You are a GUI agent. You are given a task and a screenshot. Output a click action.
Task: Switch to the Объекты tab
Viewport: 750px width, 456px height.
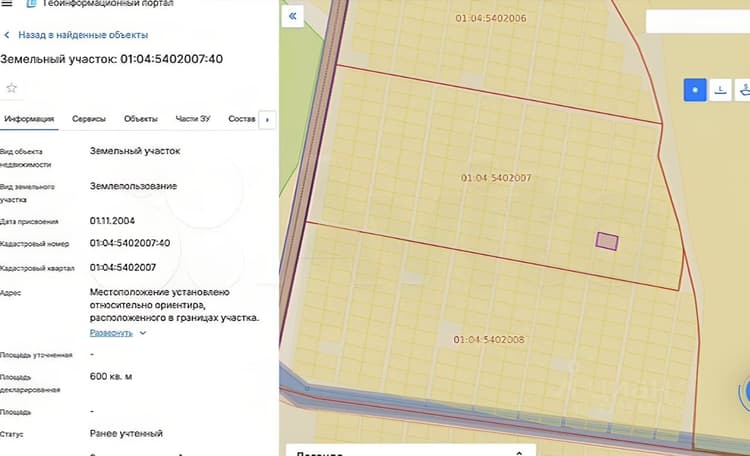pos(141,119)
